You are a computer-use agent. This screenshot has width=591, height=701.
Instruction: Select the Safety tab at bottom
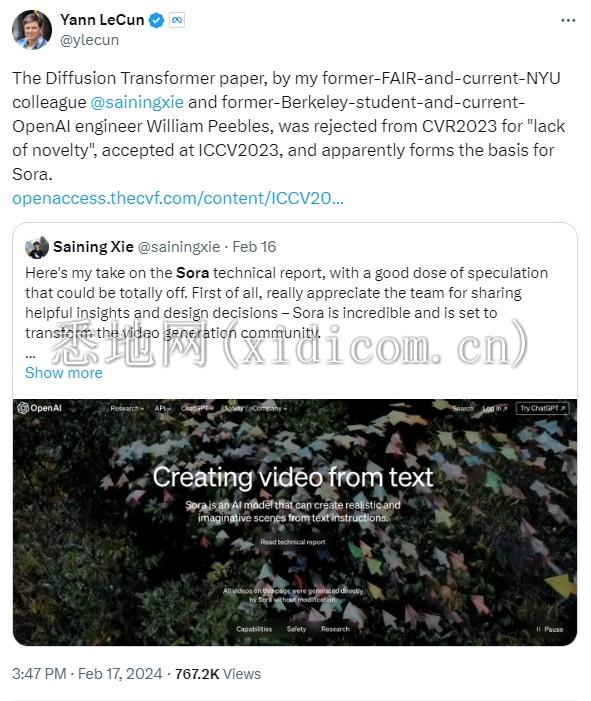point(296,629)
